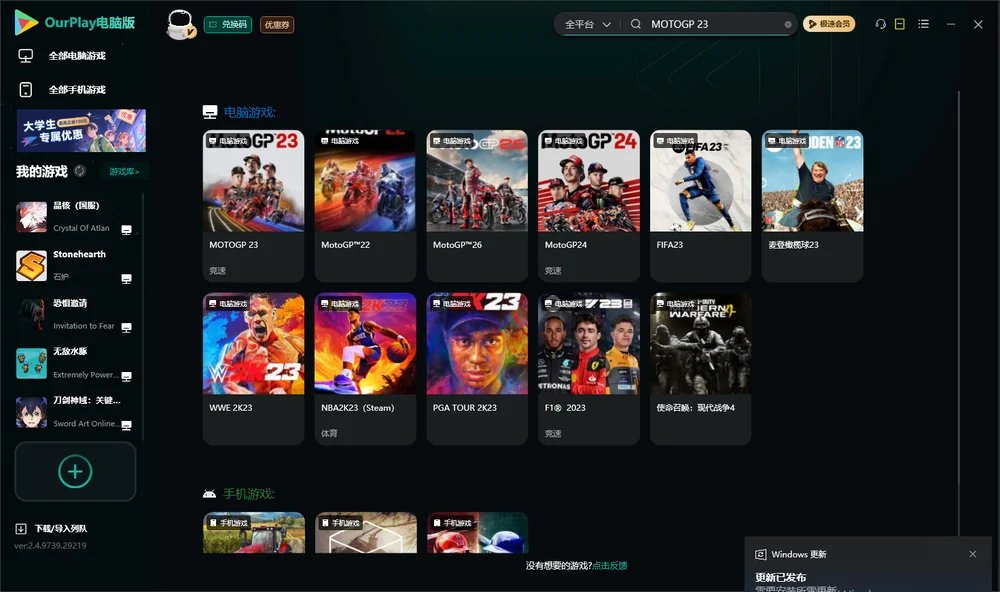Open the redeem code (兑换码) button
1000x592 pixels.
228,24
